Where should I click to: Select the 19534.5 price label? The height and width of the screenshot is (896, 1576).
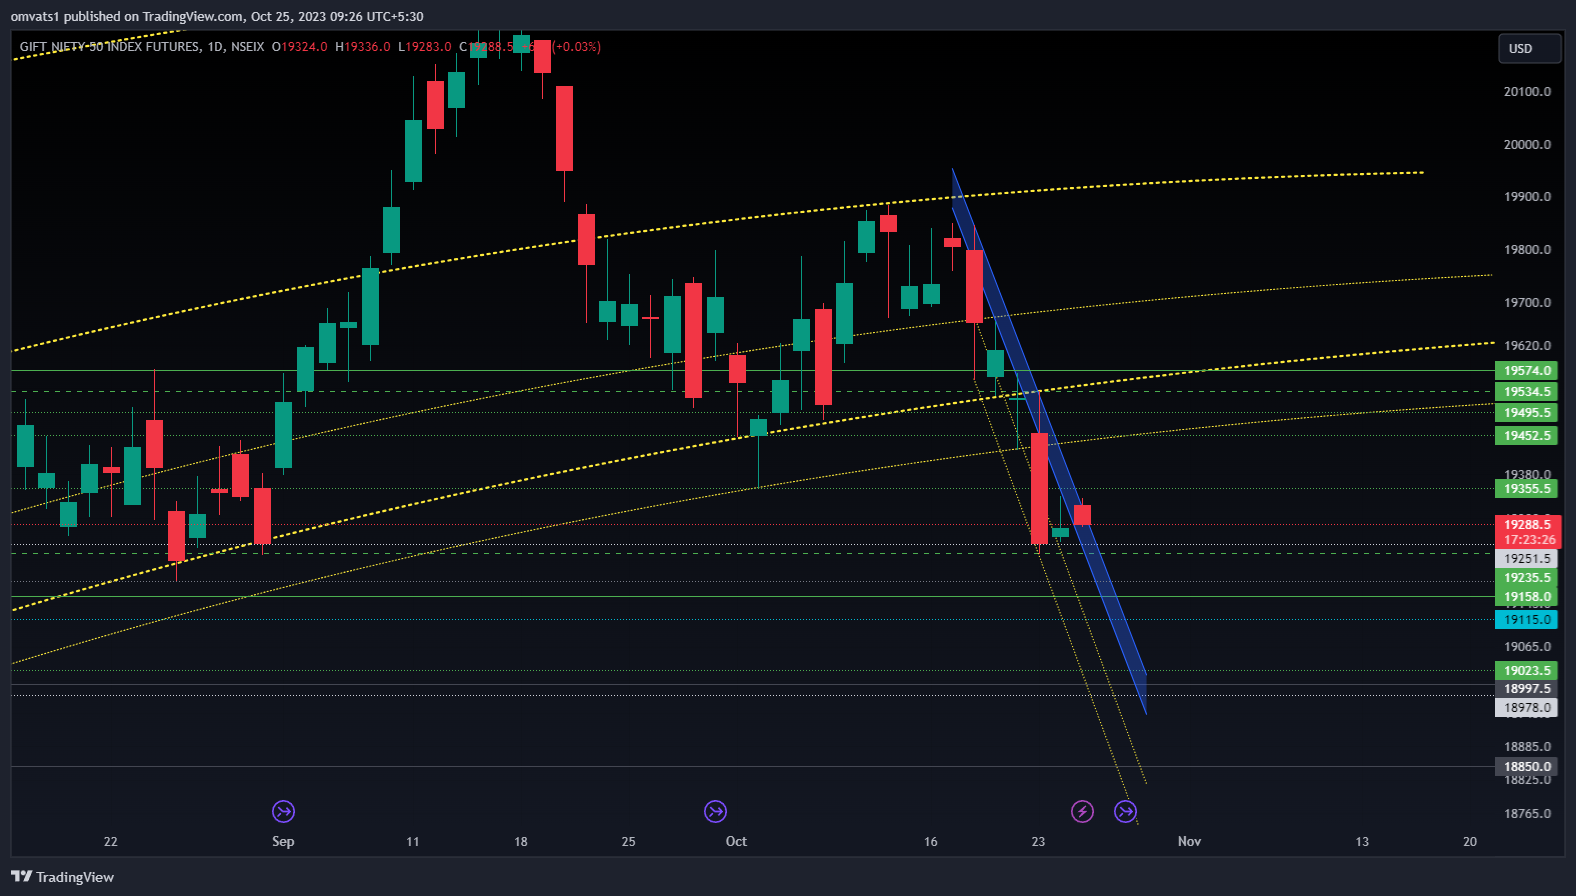1526,392
